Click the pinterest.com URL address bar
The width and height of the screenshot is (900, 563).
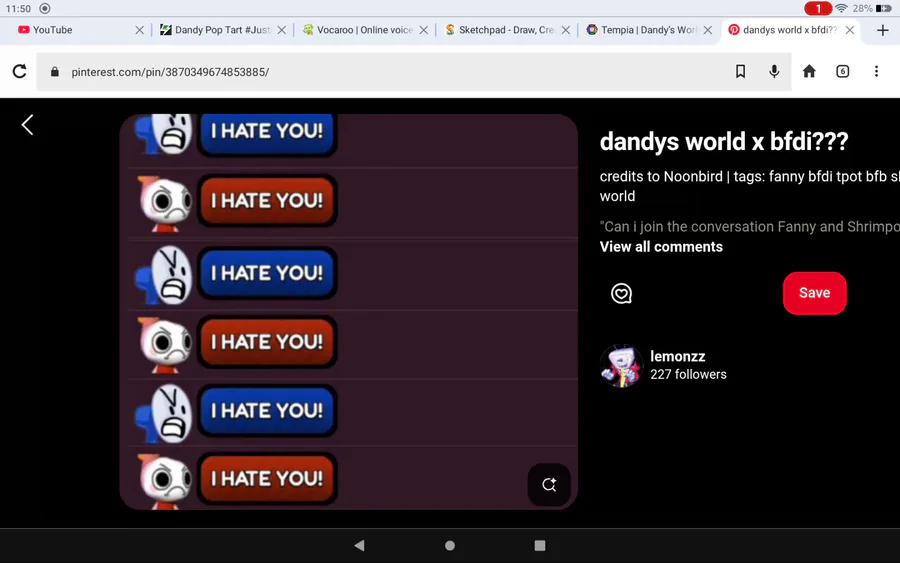413,72
